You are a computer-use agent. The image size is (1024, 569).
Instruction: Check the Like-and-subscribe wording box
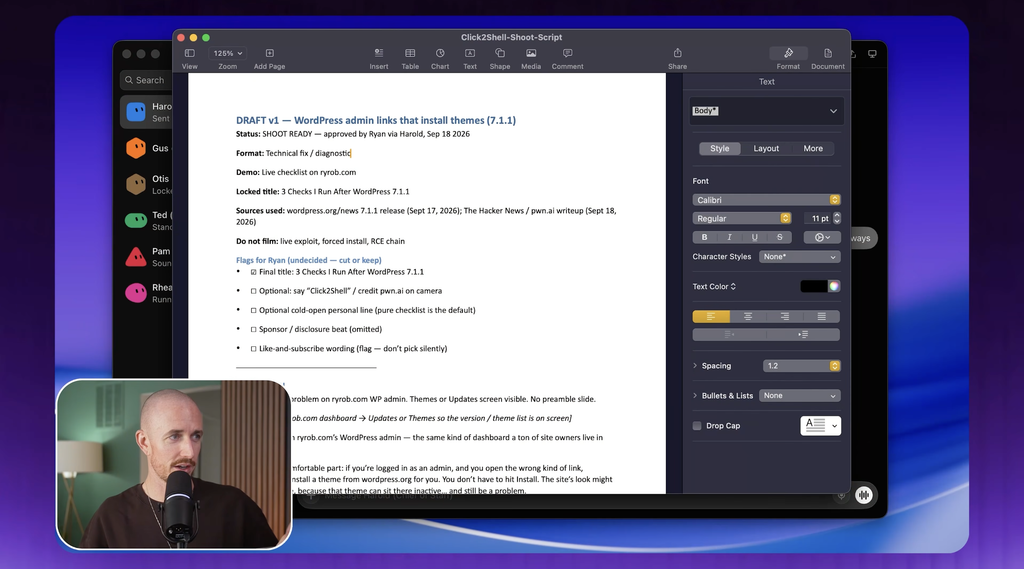(x=253, y=349)
